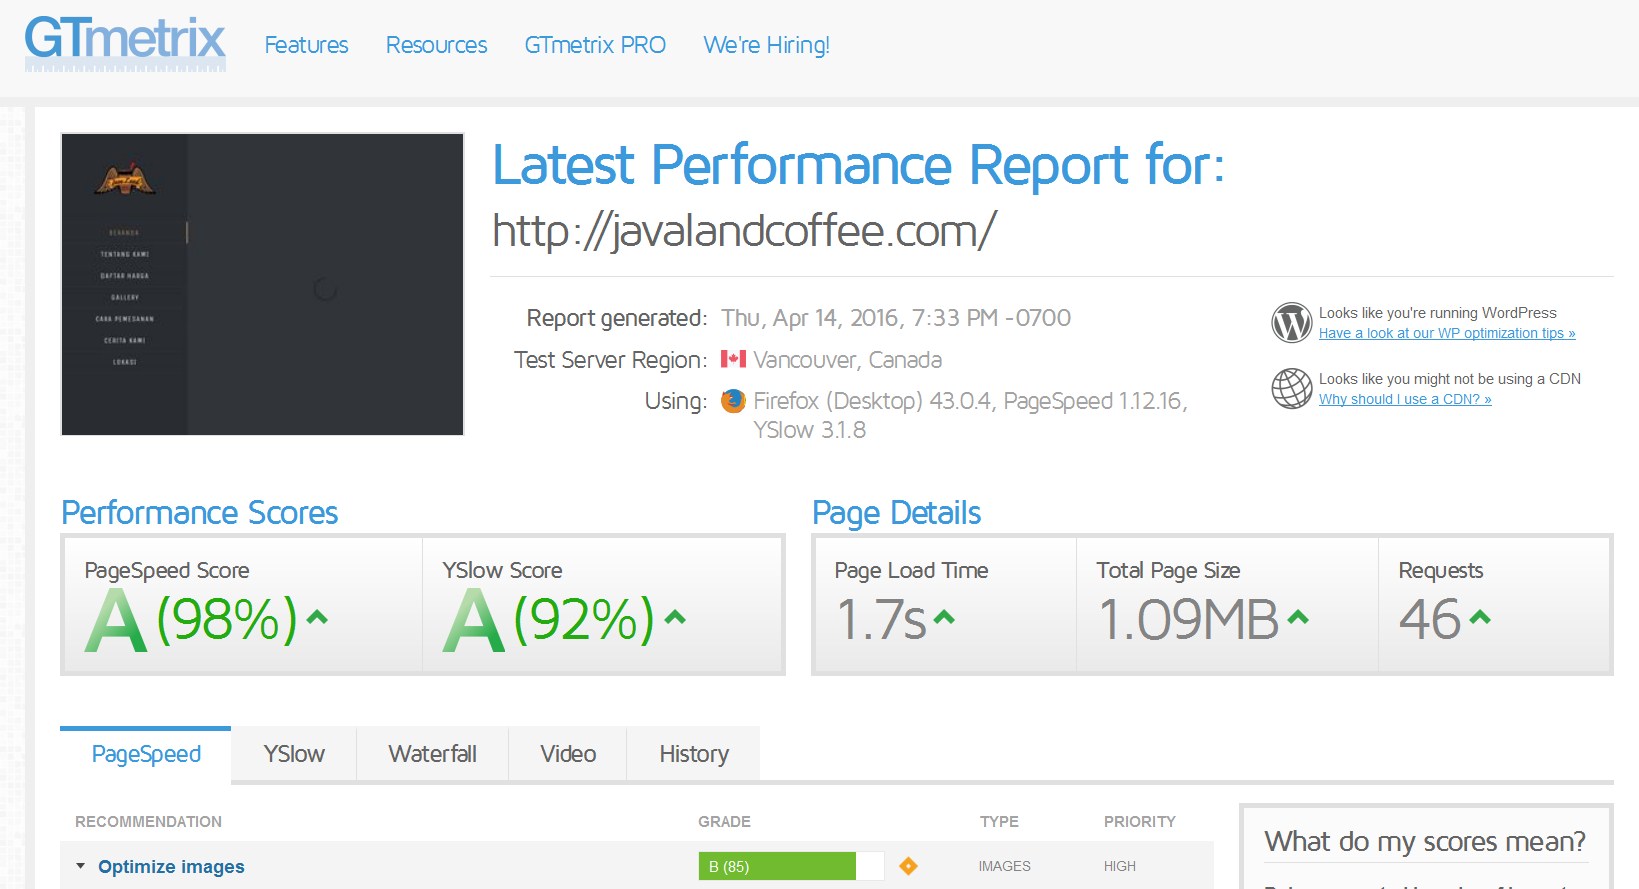Click the Total Page Size trend arrow

click(1298, 617)
